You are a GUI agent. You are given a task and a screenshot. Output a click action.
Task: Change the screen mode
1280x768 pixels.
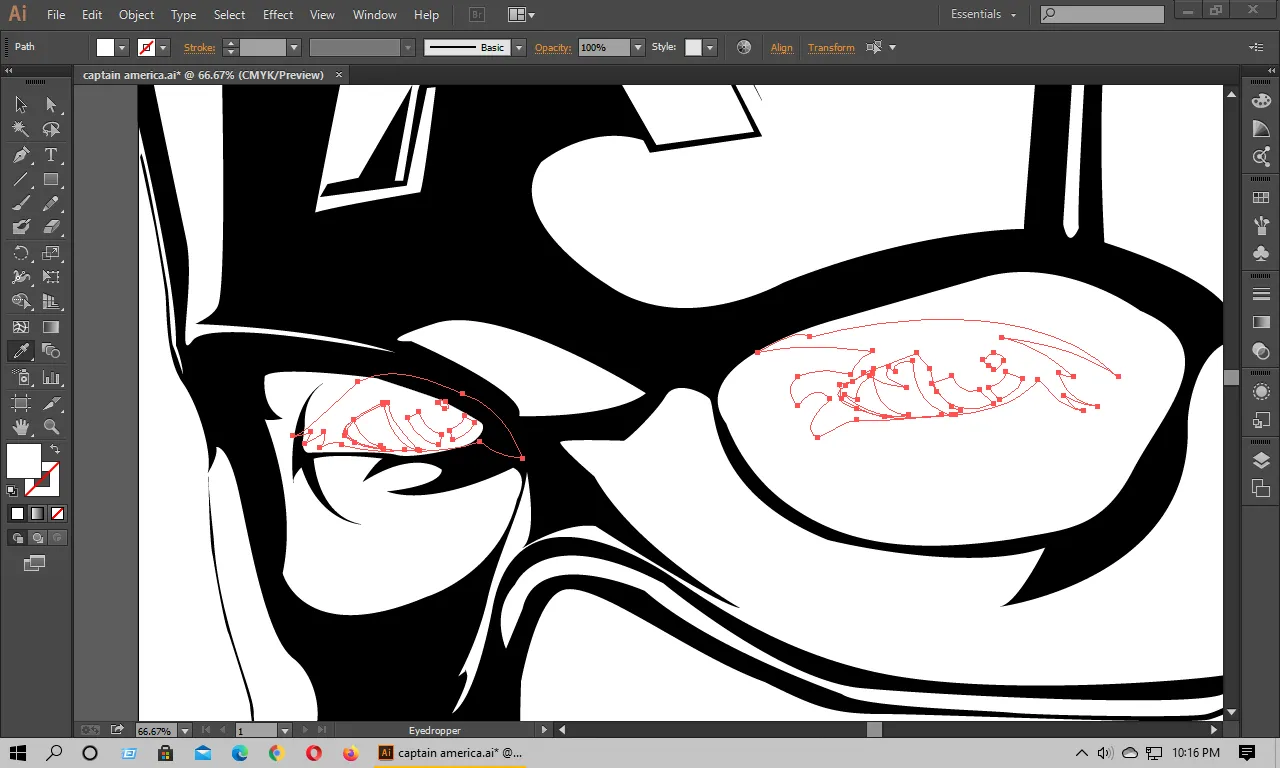(x=35, y=564)
